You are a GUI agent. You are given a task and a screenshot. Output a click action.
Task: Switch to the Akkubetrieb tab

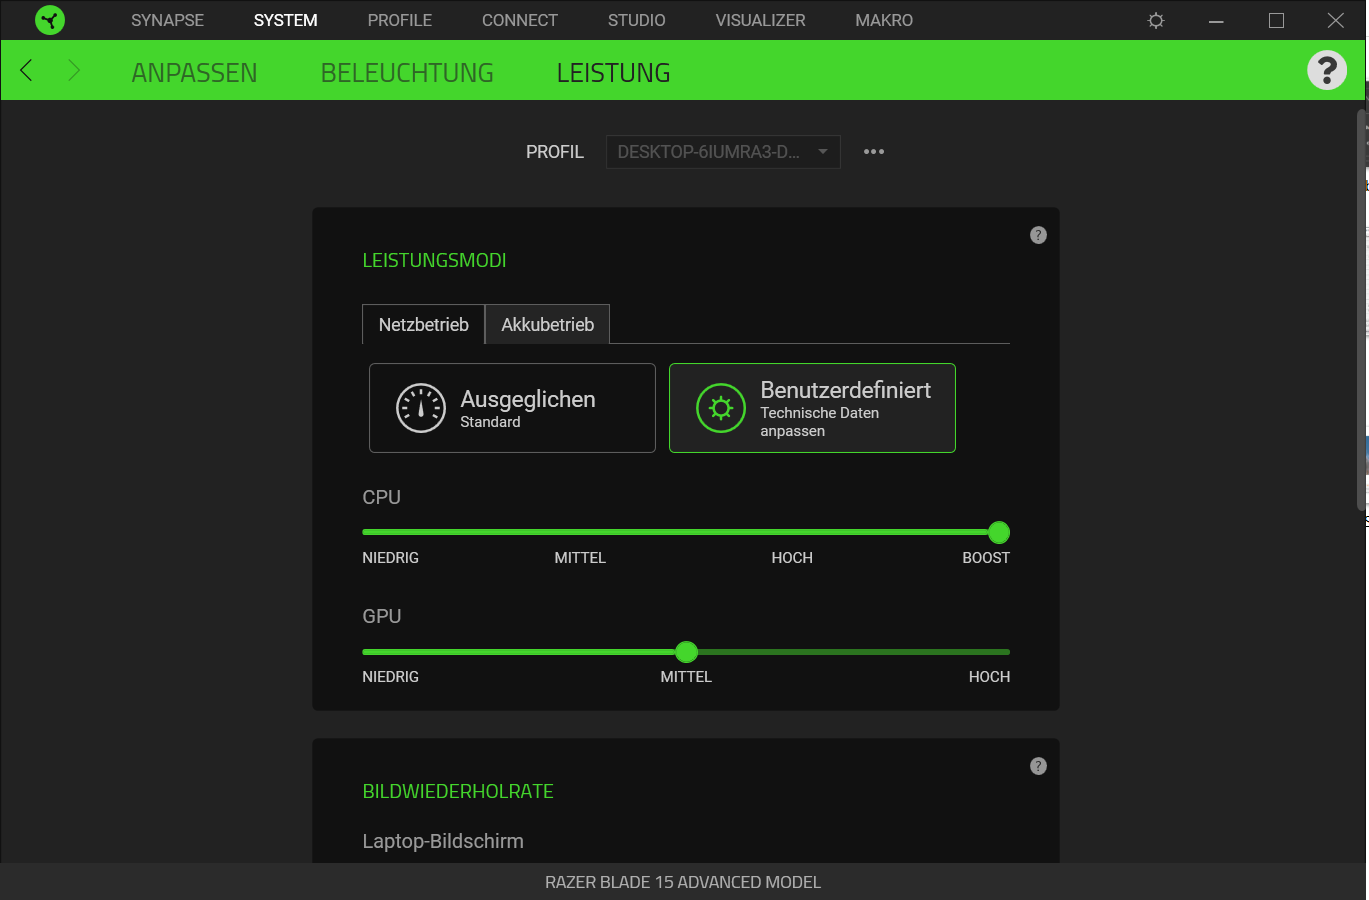(547, 325)
